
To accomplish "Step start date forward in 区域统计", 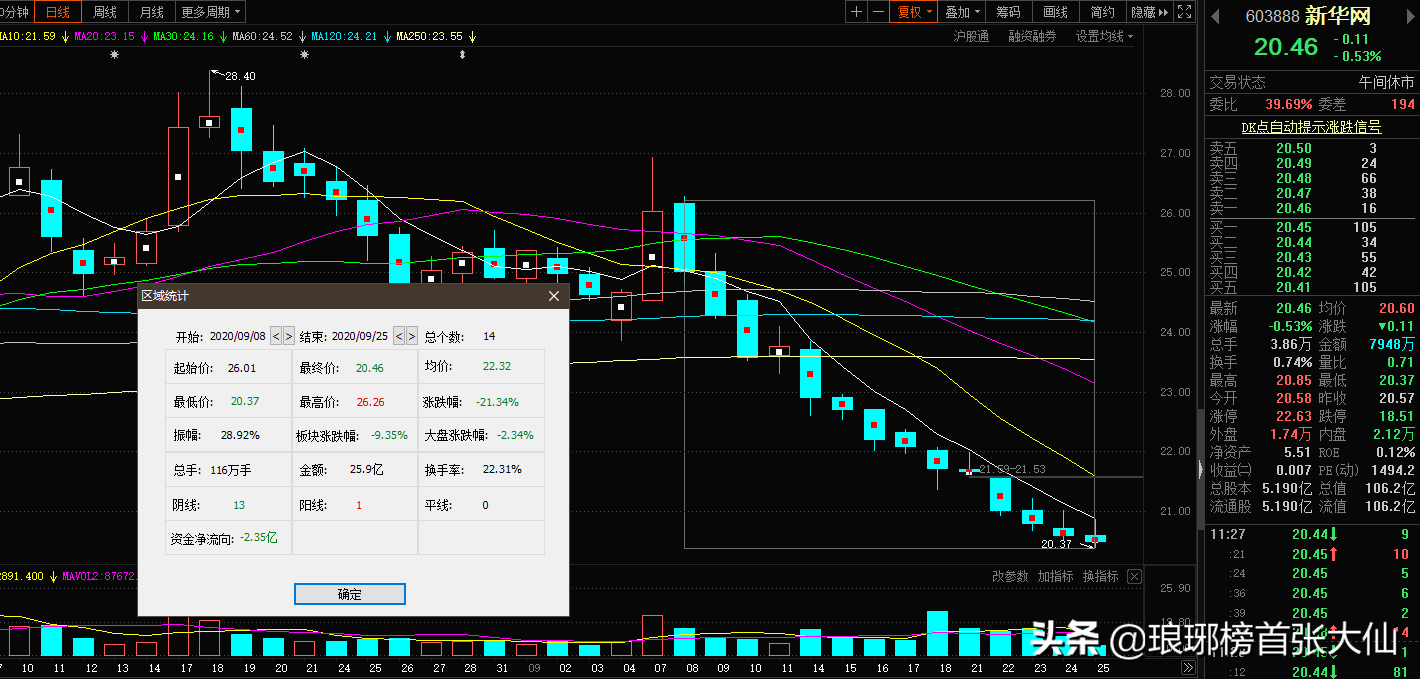I will pyautogui.click(x=289, y=336).
